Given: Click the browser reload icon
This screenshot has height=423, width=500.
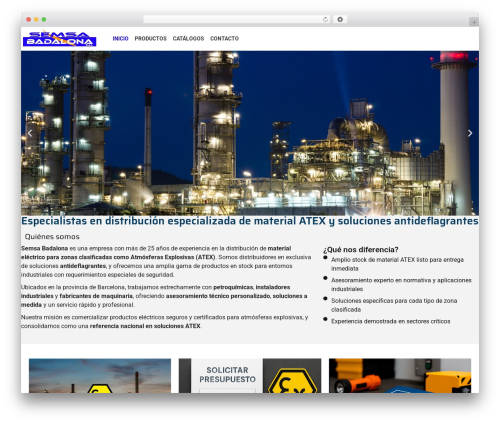Looking at the screenshot, I should click(325, 20).
